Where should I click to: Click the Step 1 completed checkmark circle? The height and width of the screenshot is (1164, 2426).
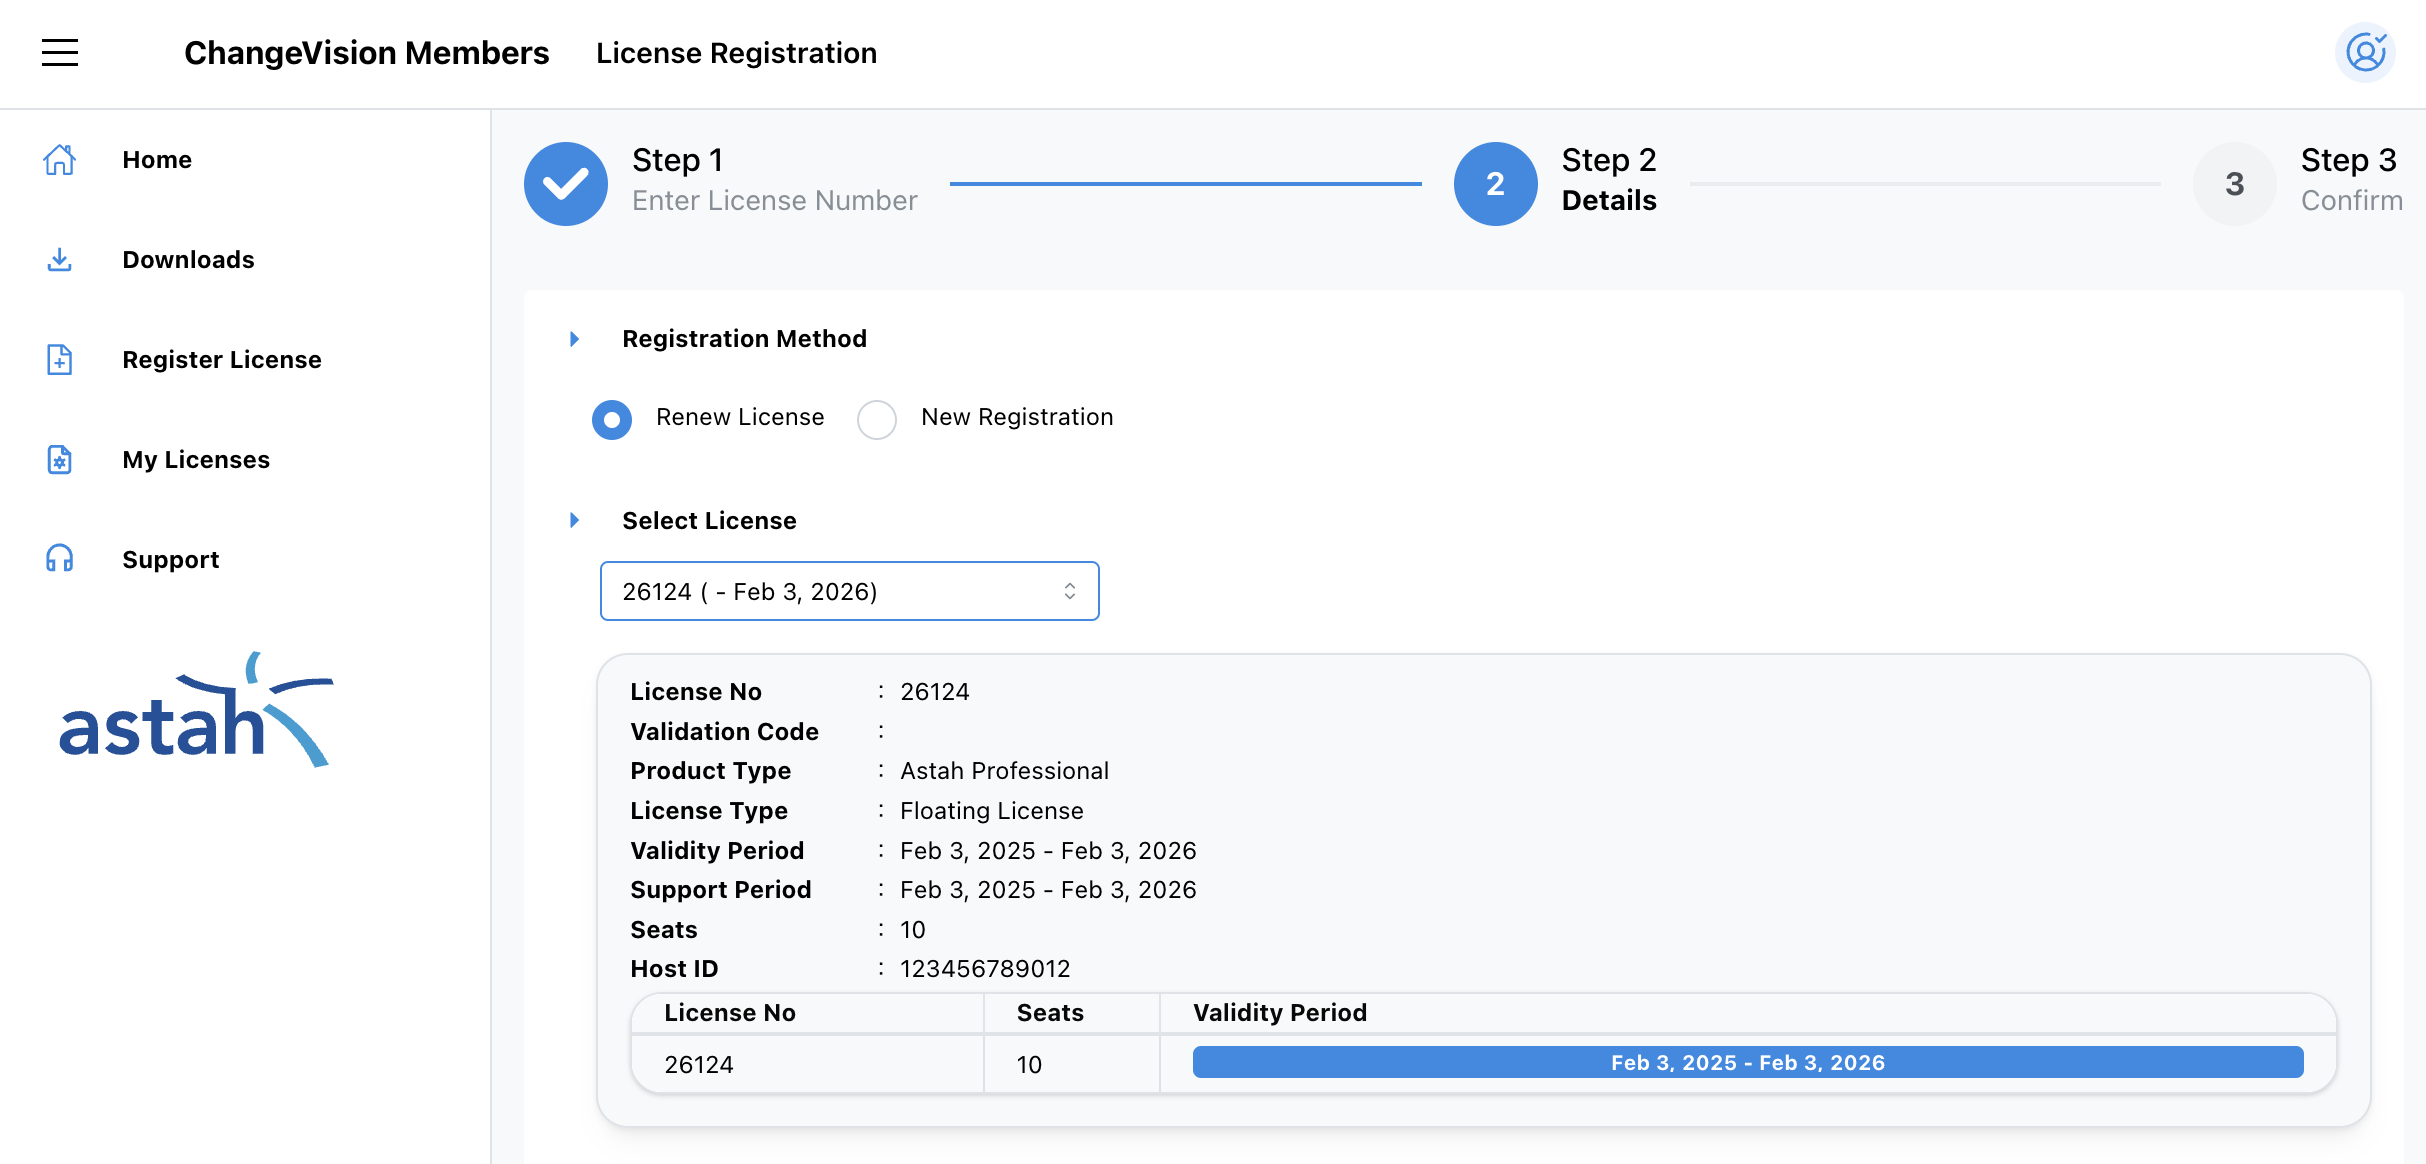coord(566,184)
